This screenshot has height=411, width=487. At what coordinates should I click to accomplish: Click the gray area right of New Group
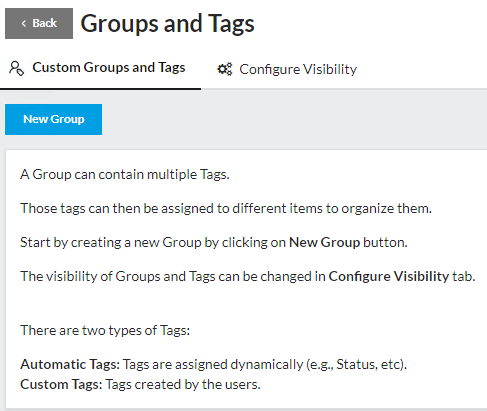click(x=293, y=119)
